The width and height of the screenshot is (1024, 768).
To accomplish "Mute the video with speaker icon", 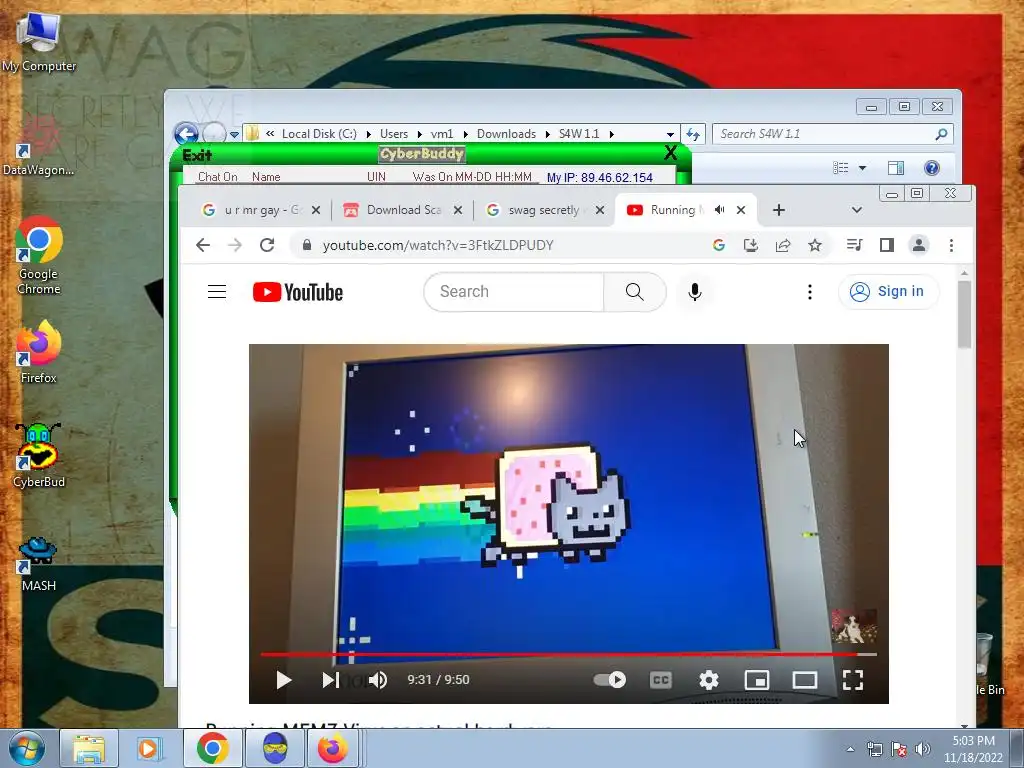I will 377,680.
